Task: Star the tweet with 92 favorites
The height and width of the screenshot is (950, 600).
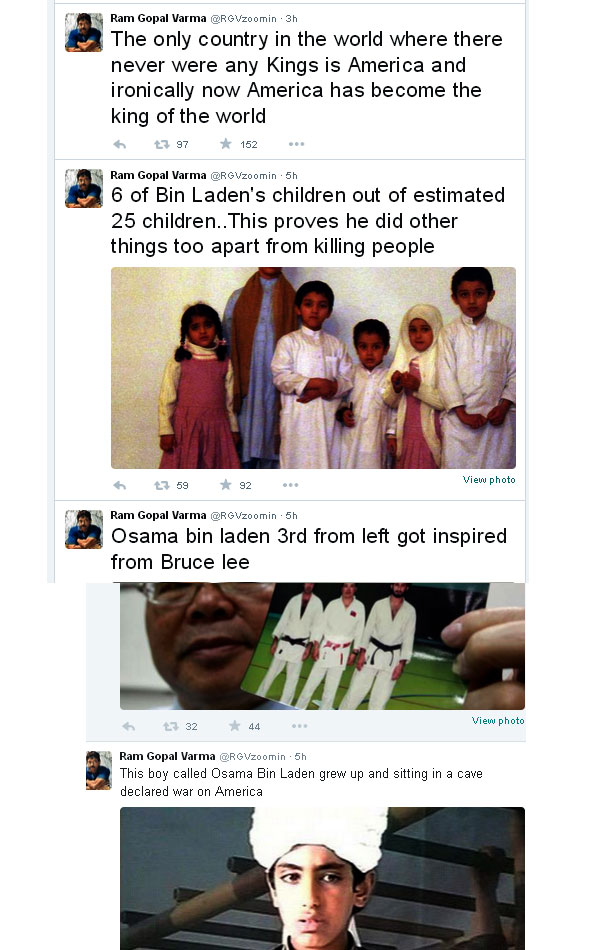Action: (226, 485)
